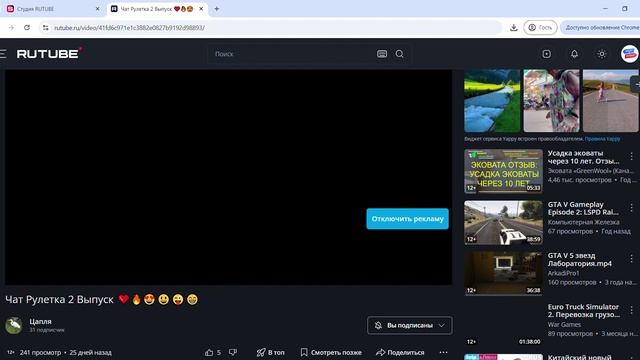The image size is (640, 360).
Task: Click the video player area
Action: [229, 177]
